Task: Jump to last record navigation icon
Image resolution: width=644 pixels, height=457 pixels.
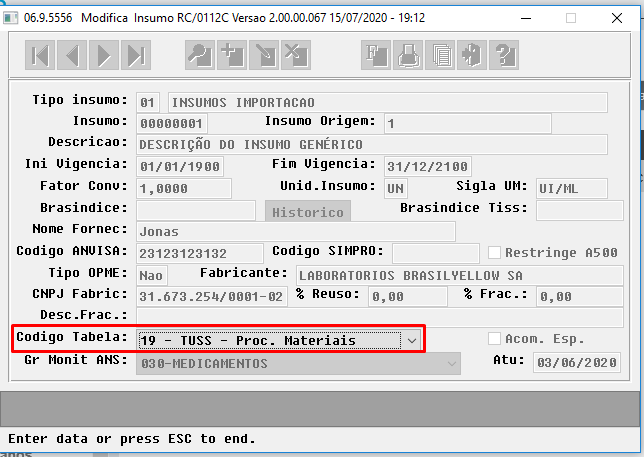Action: (x=136, y=55)
